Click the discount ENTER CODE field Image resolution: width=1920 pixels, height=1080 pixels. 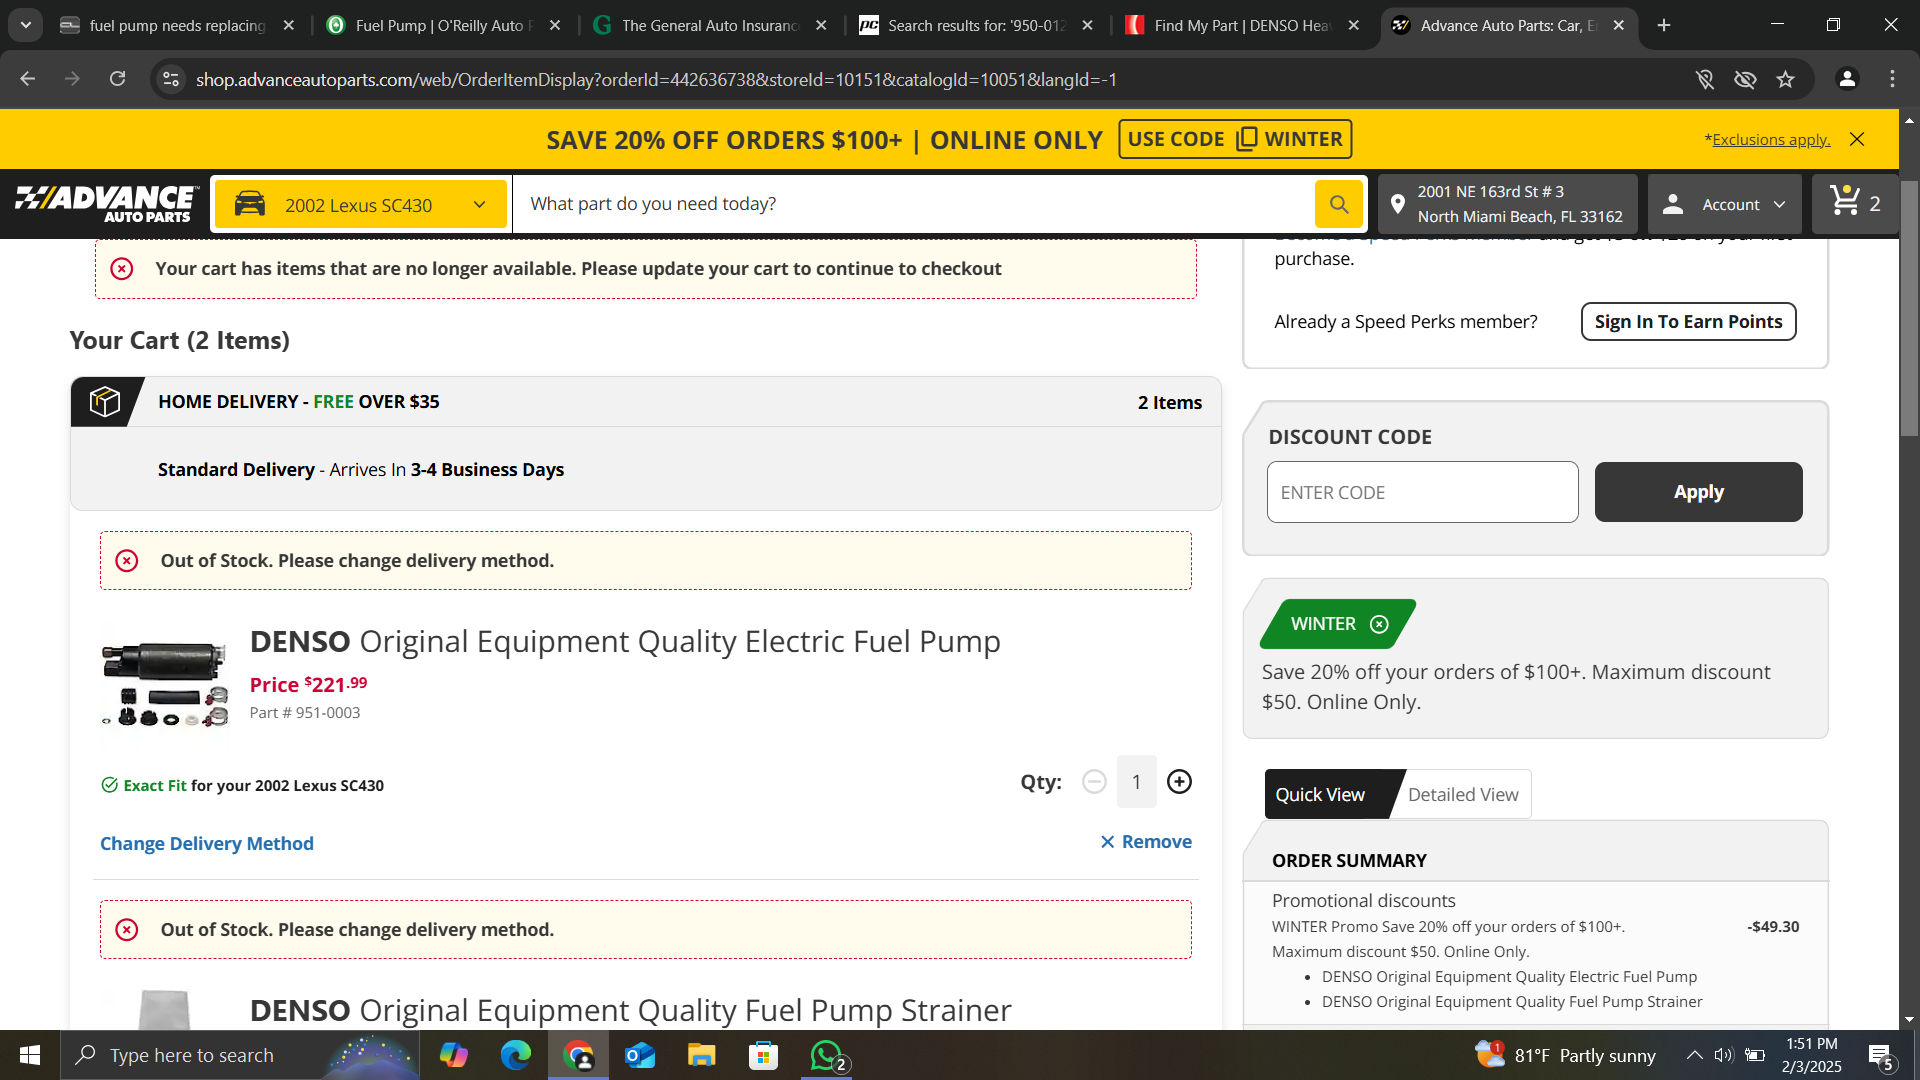[x=1423, y=492]
